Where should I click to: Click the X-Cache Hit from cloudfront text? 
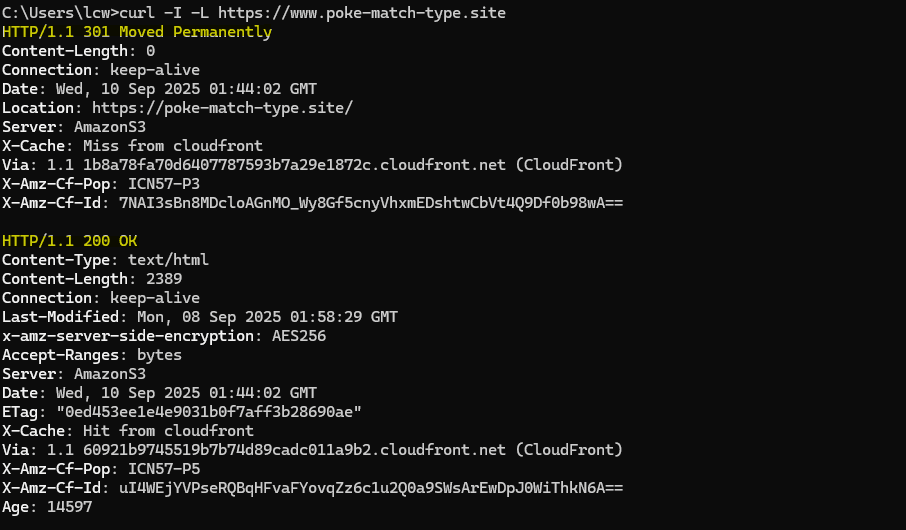tap(168, 431)
